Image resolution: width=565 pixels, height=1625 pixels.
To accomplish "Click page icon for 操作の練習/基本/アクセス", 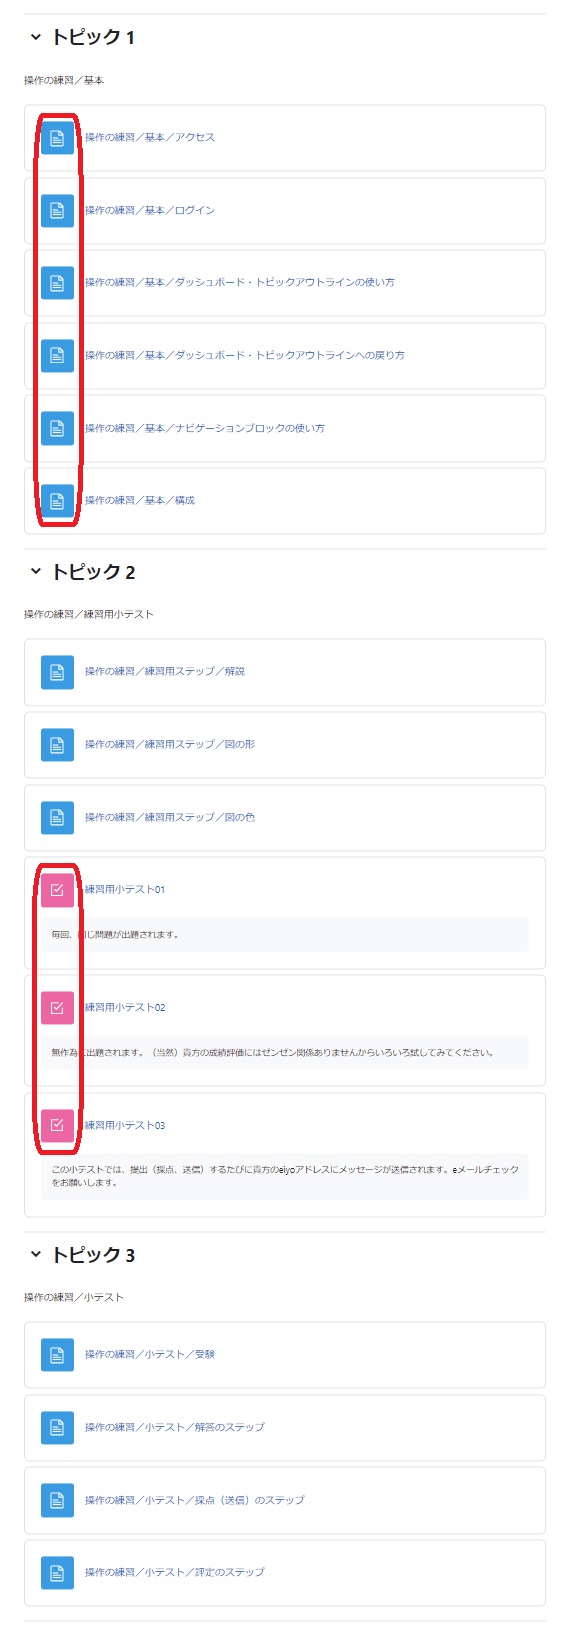I will tap(57, 138).
